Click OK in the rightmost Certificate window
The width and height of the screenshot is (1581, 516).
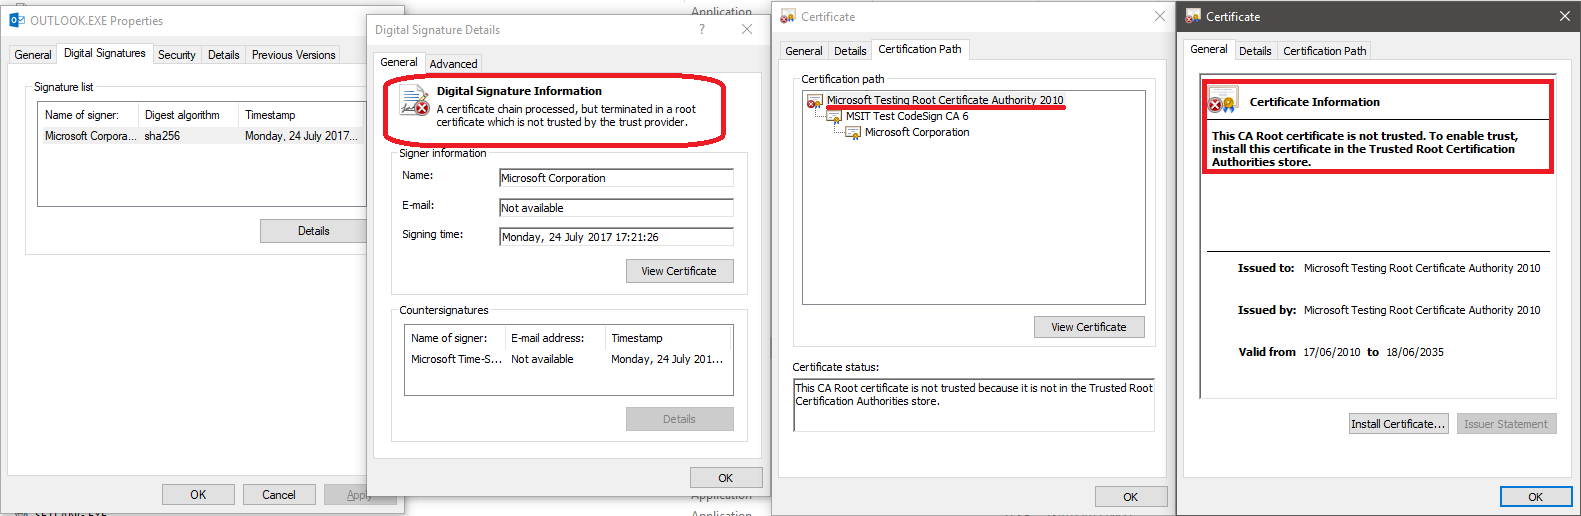click(x=1536, y=497)
